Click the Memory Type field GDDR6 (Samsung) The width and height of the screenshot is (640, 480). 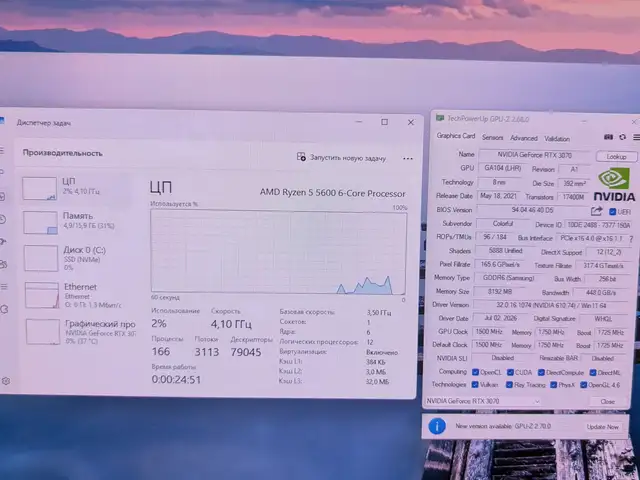pos(508,278)
